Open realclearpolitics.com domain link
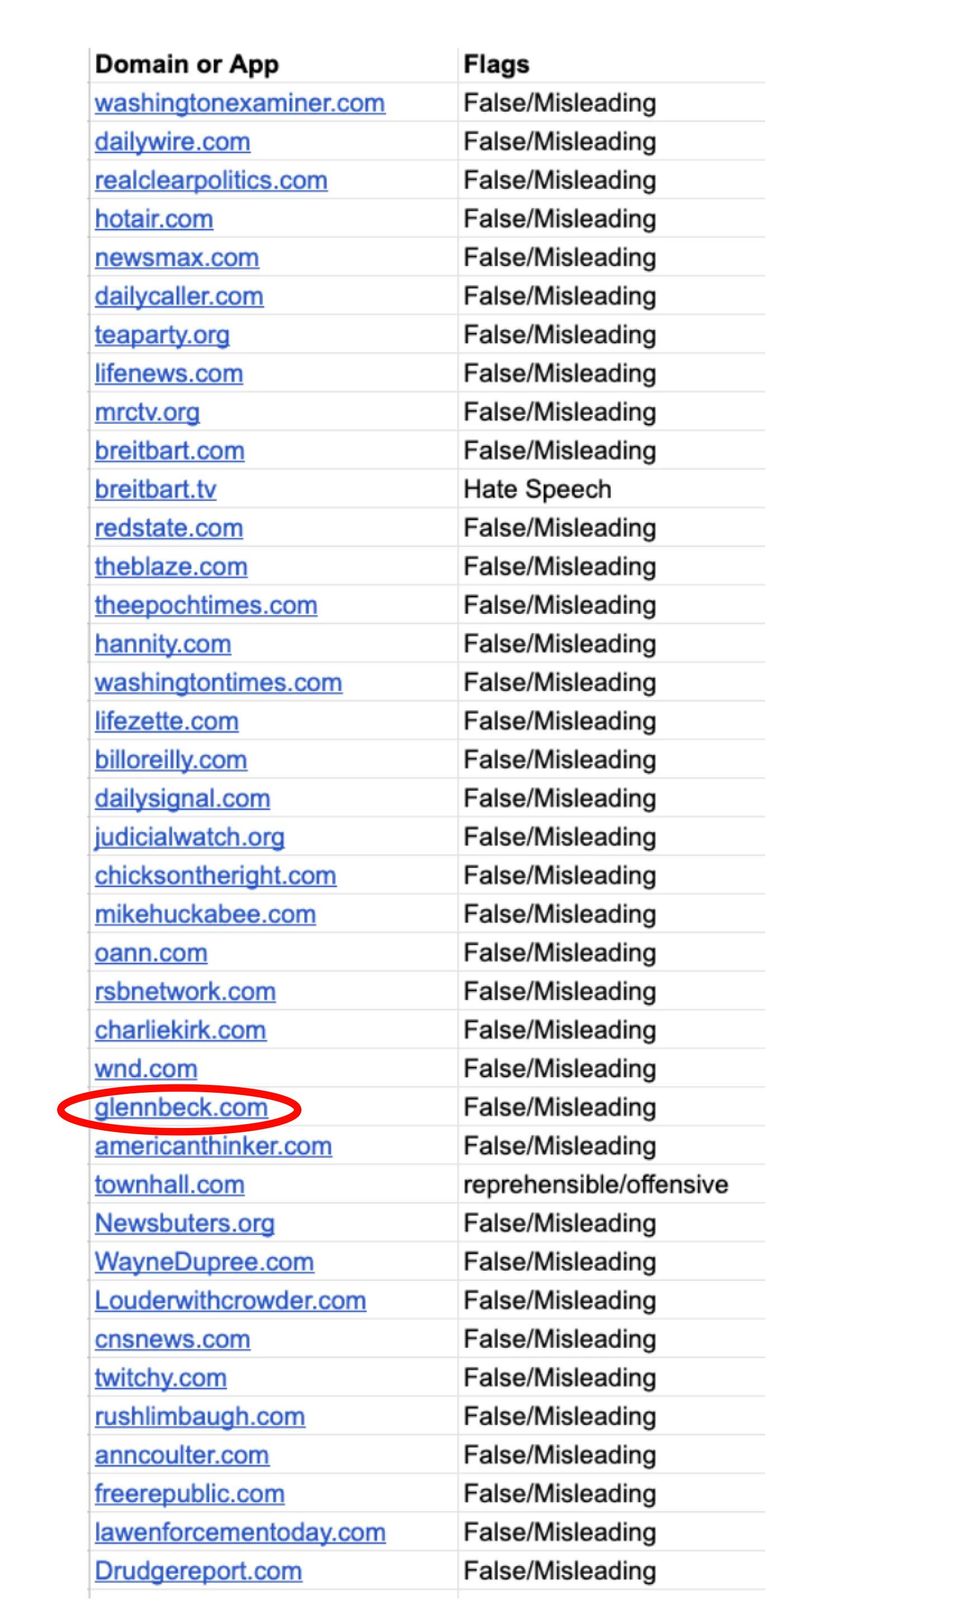This screenshot has width=980, height=1615. coord(211,181)
